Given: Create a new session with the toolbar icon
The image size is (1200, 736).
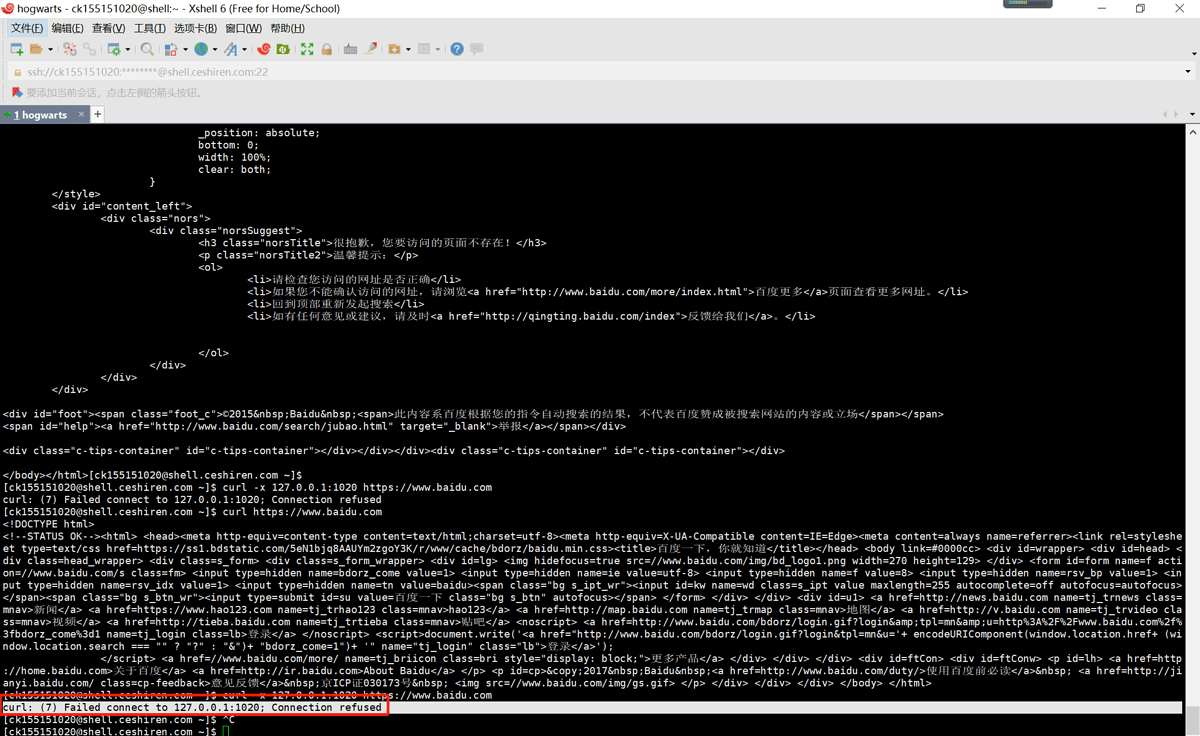Looking at the screenshot, I should click(x=17, y=48).
